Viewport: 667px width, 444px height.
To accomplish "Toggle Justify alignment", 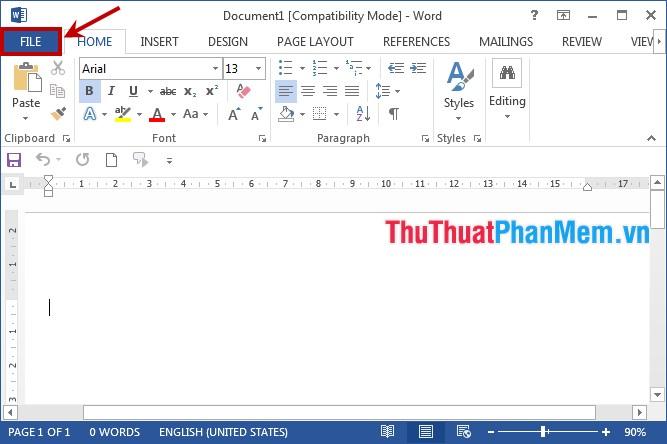I will click(x=352, y=91).
